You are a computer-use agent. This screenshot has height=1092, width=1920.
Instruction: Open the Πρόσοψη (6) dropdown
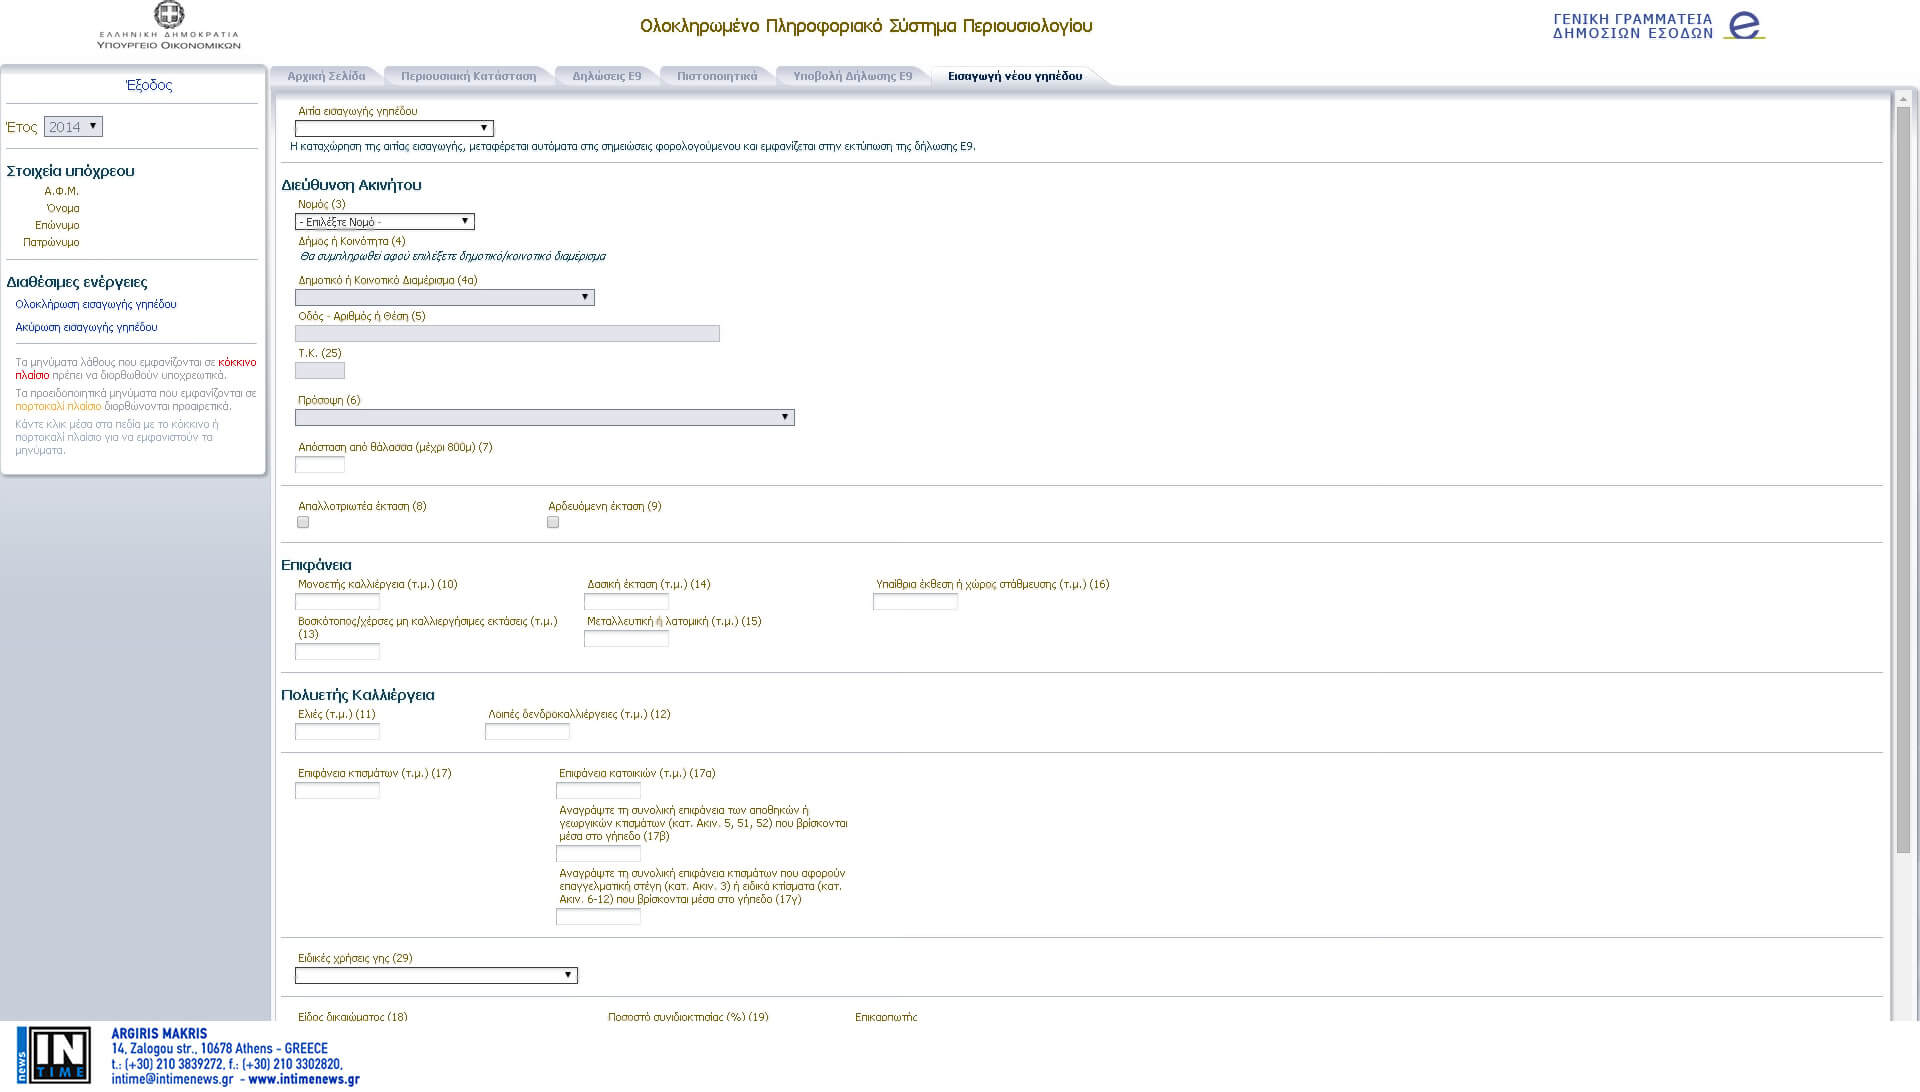545,417
